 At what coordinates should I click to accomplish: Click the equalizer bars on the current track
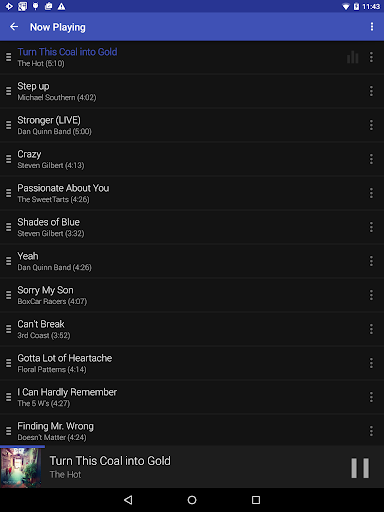352,57
